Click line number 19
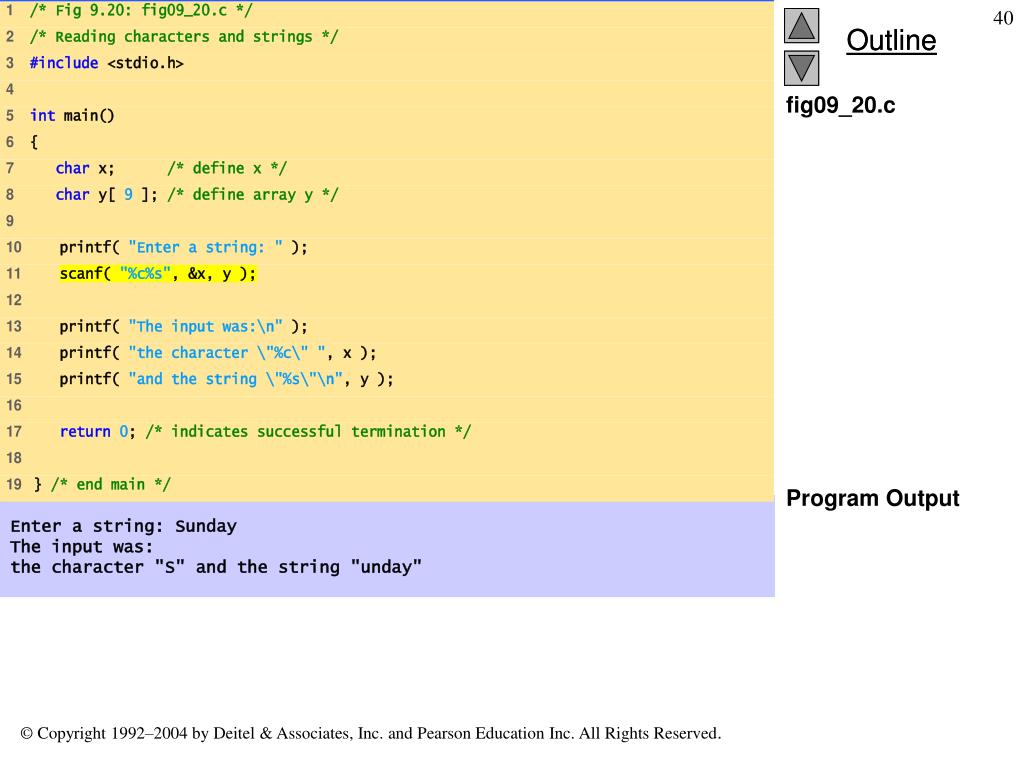 [x=14, y=485]
